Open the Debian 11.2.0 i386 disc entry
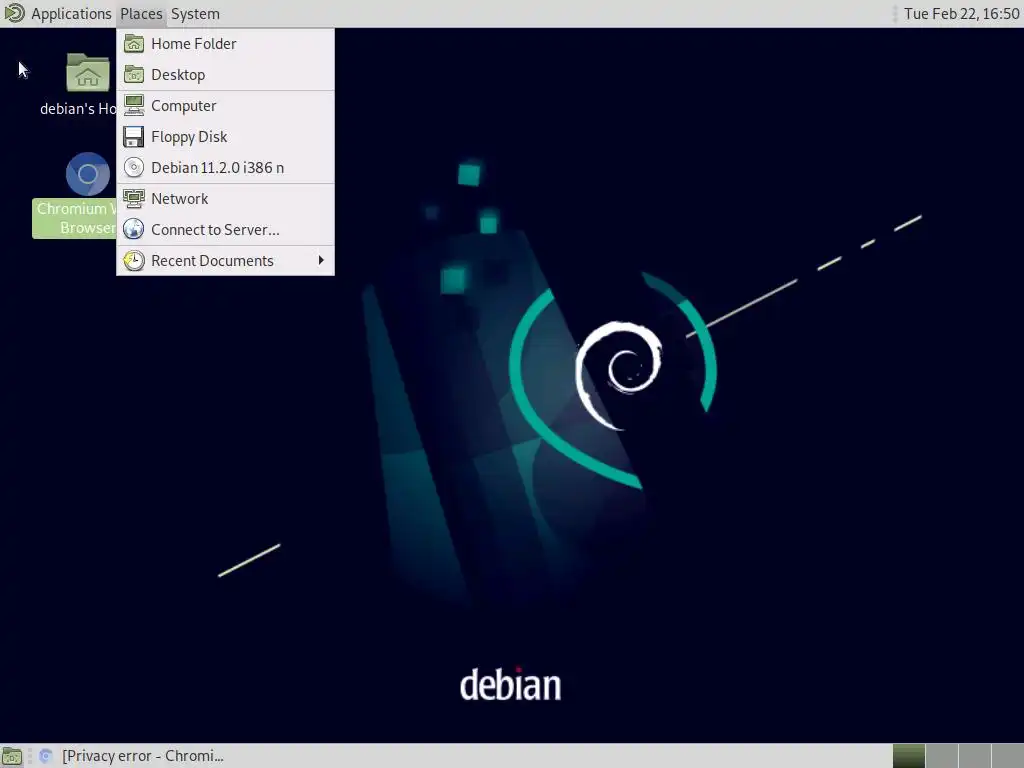This screenshot has height=768, width=1024. pos(225,168)
